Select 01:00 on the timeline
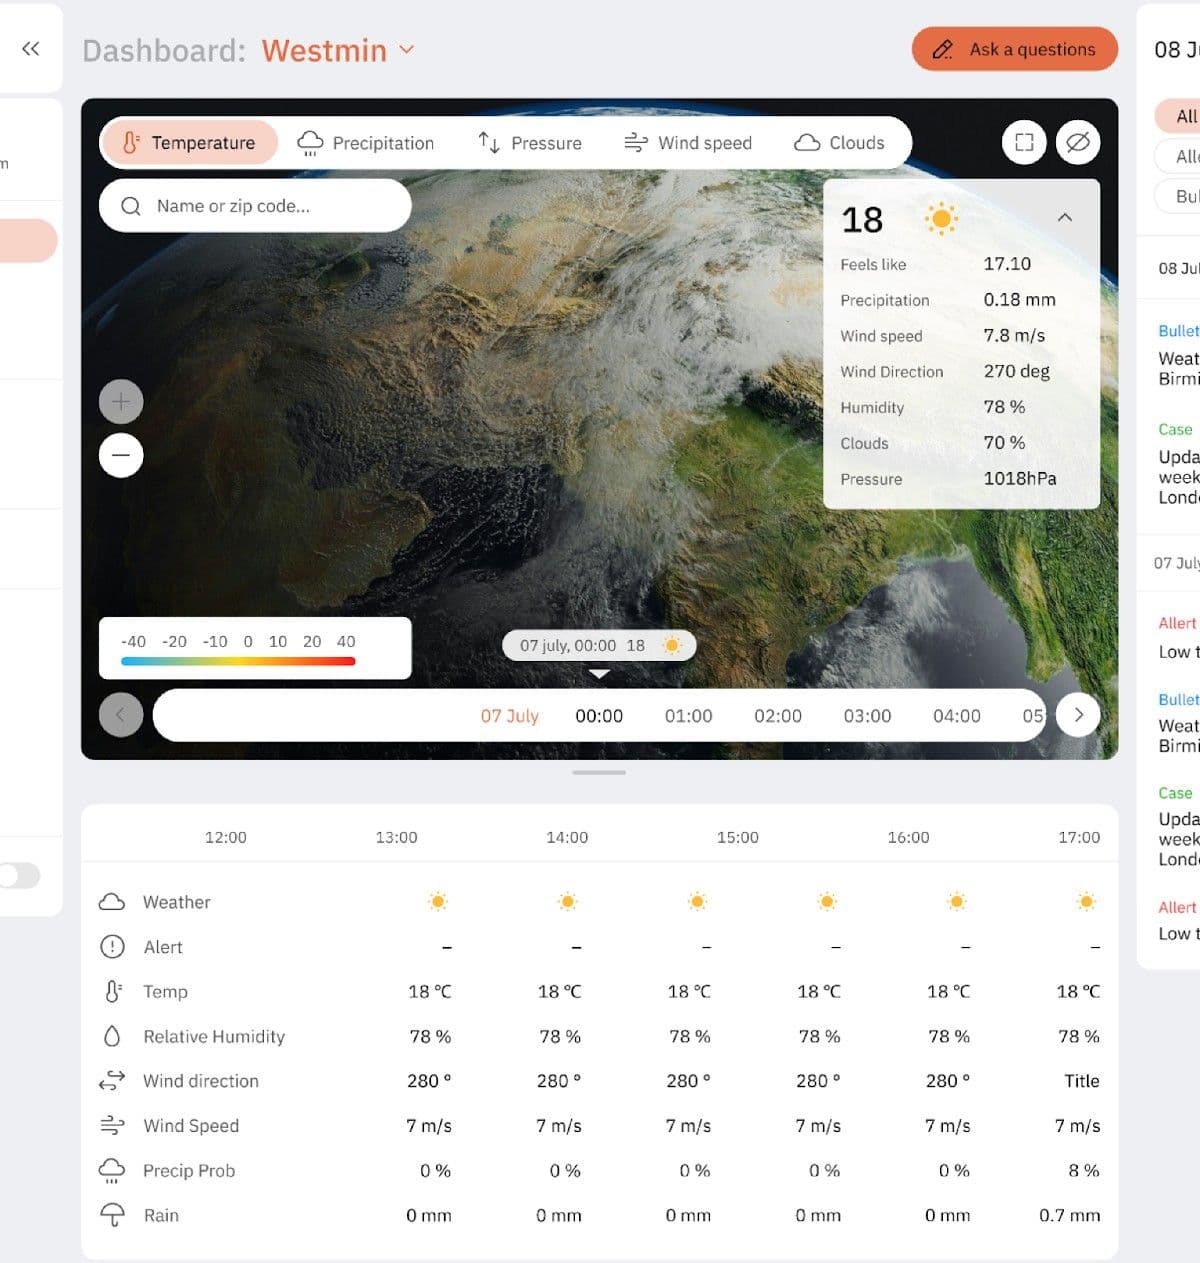 689,716
